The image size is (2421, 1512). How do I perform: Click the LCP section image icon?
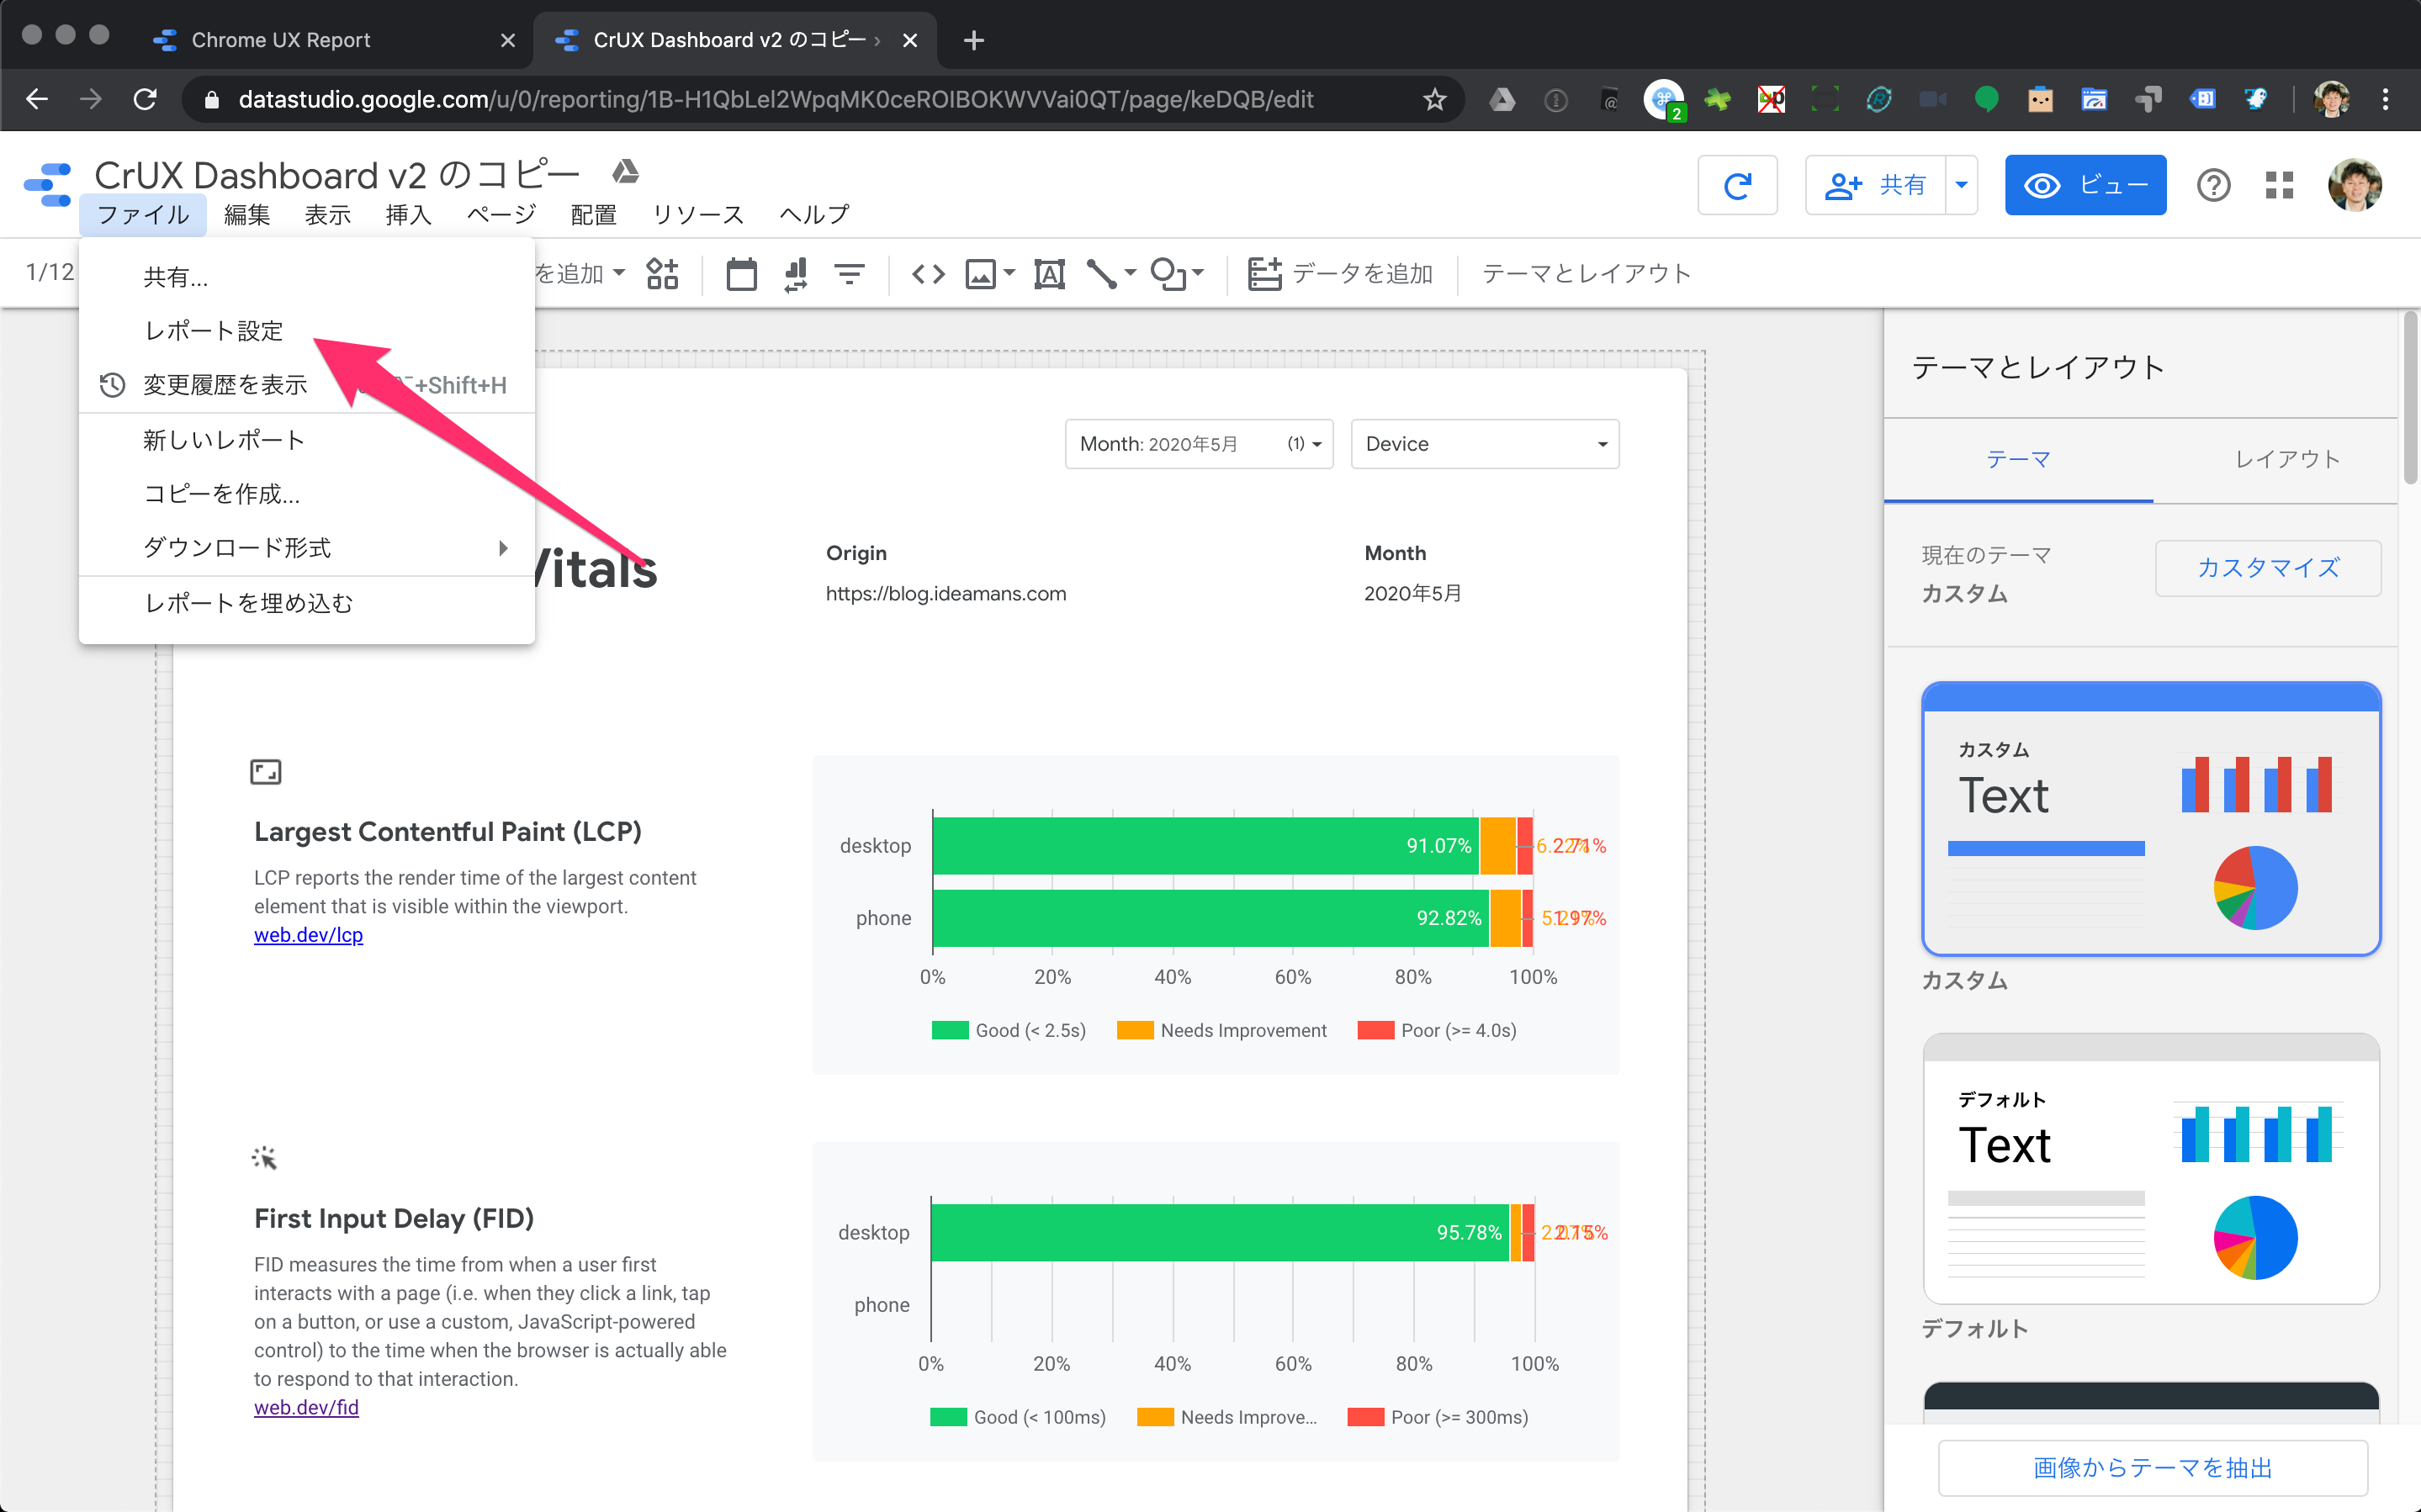(x=266, y=771)
